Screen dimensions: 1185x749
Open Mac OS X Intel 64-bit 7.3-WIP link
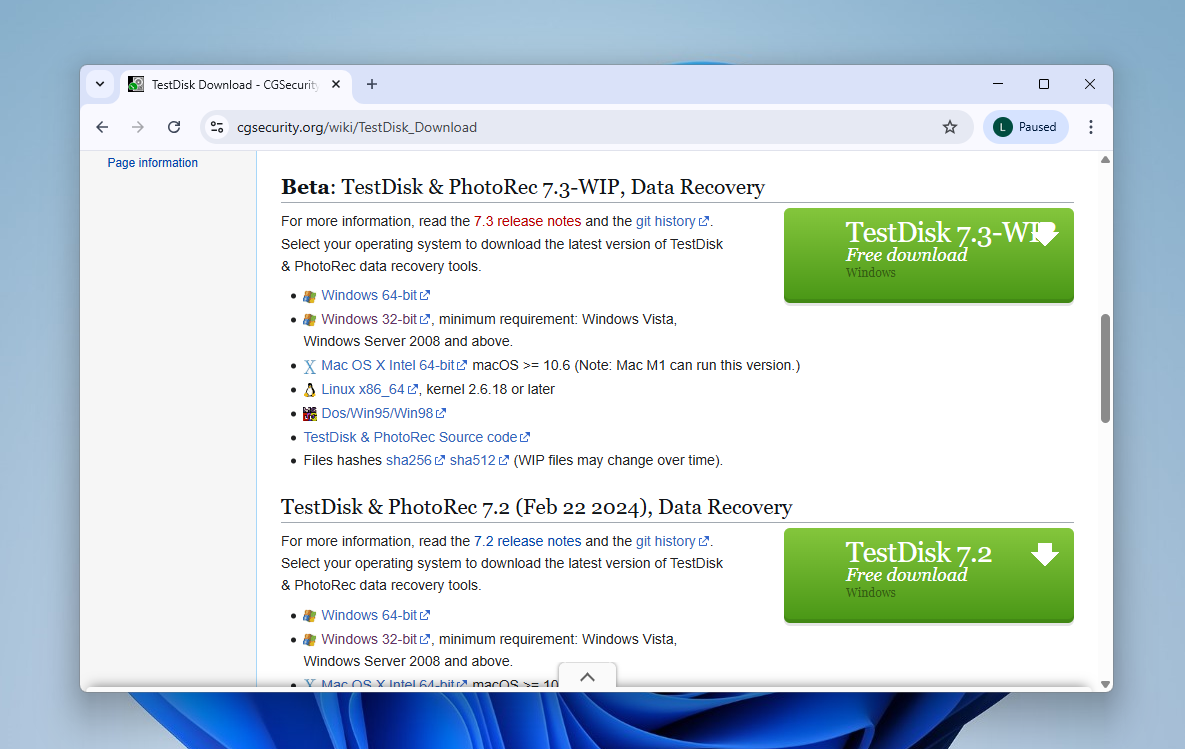[x=393, y=365]
